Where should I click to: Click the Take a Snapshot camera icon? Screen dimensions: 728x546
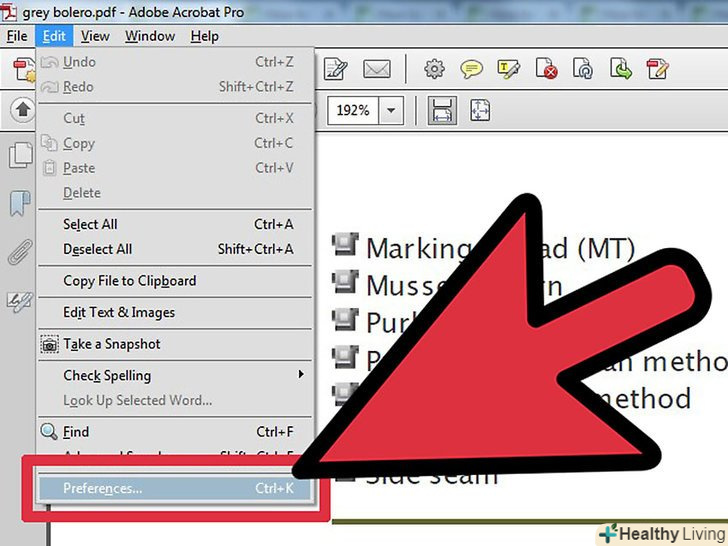coord(49,344)
